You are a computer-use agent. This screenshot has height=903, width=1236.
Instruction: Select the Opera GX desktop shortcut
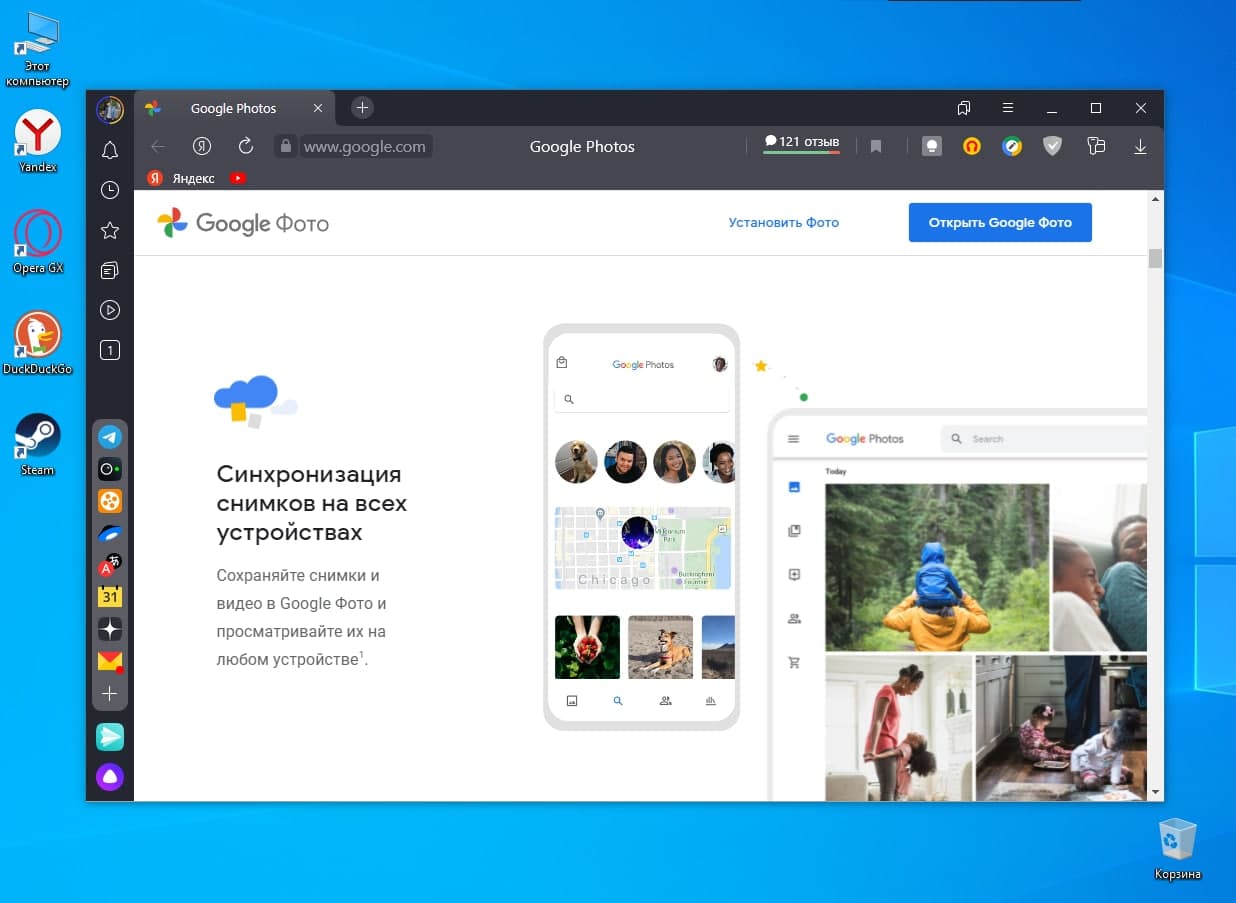(38, 242)
